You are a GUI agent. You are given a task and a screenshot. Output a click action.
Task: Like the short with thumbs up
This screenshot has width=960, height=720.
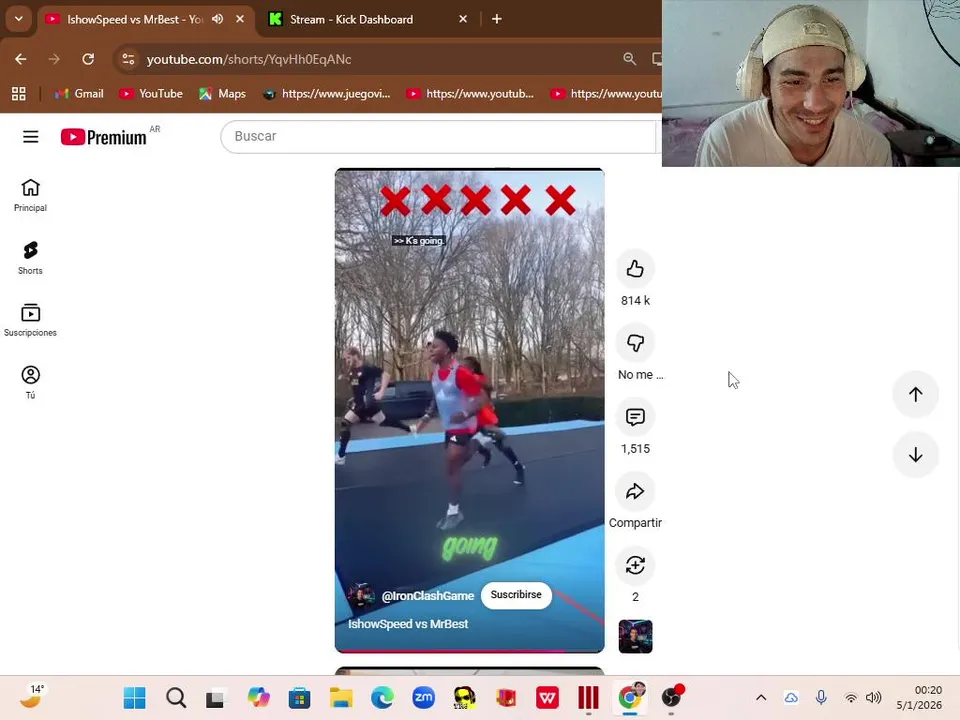point(635,269)
